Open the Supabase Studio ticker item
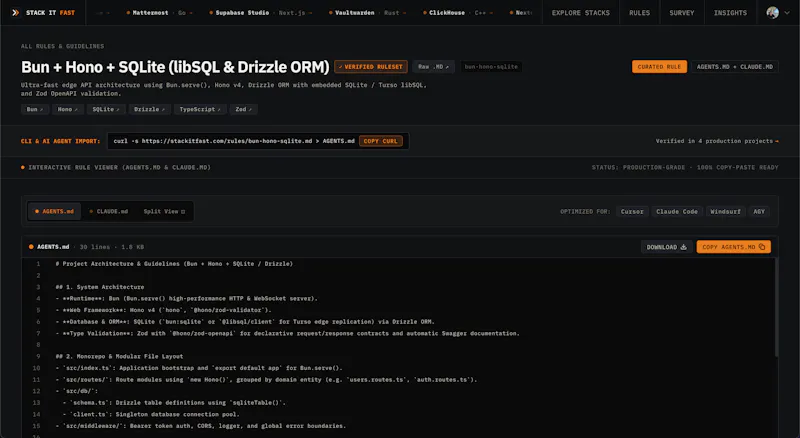The image size is (800, 438). coord(261,13)
